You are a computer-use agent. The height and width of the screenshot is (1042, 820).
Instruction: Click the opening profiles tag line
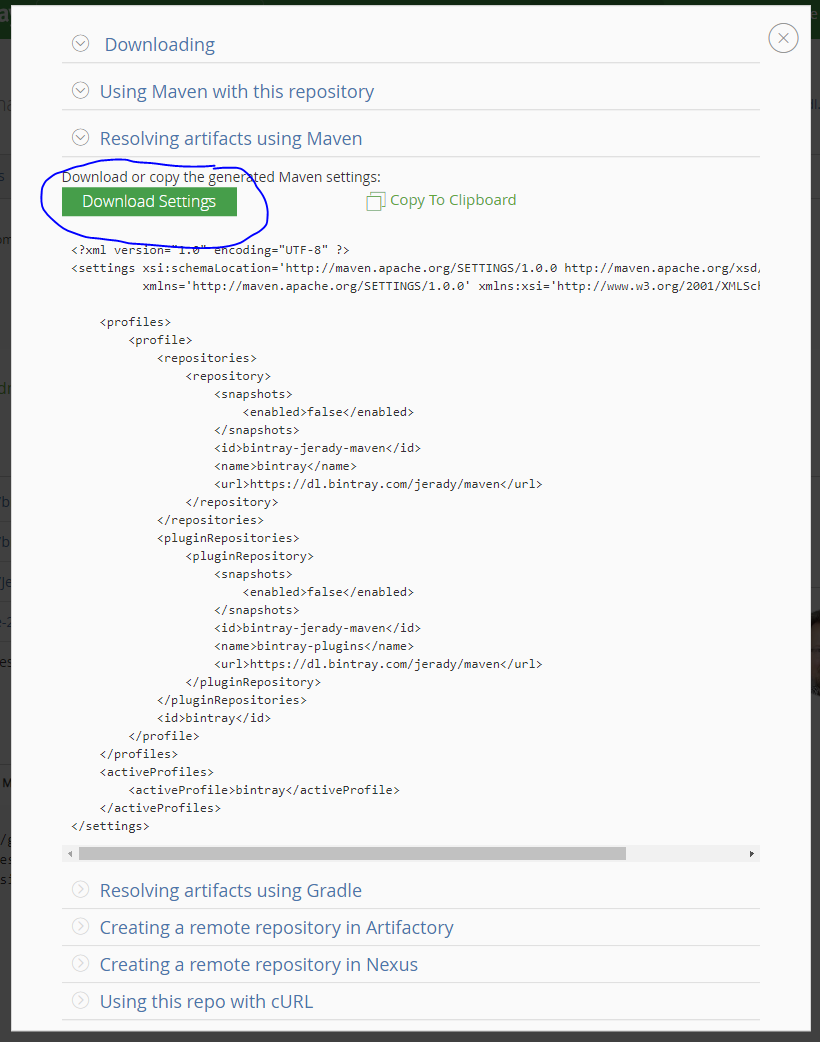click(x=135, y=322)
